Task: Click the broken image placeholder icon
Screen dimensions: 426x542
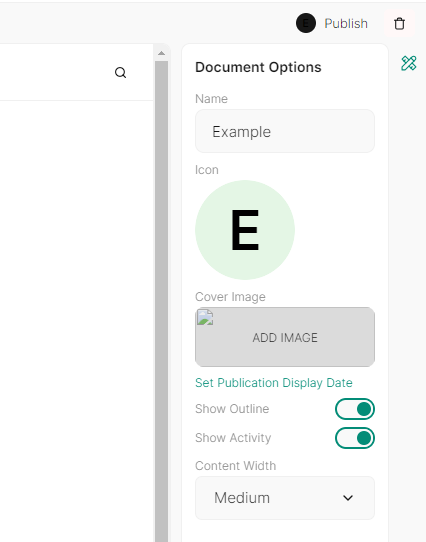Action: (205, 317)
